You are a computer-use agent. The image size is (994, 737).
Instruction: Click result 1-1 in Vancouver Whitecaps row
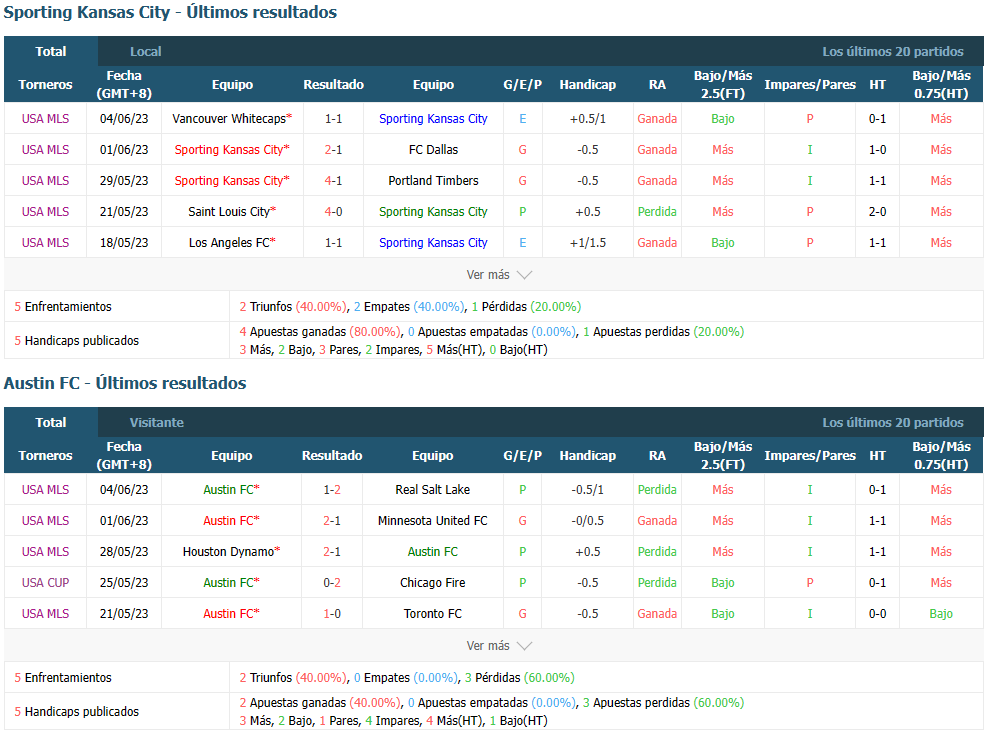point(333,119)
